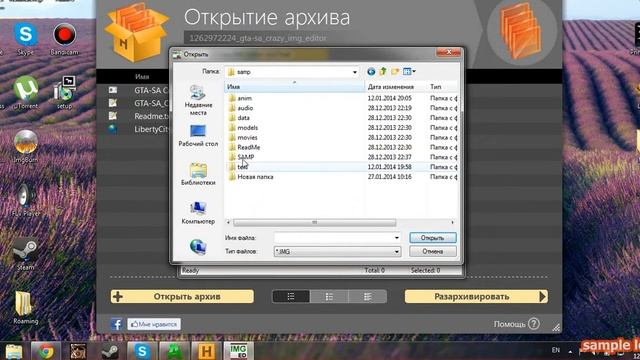The height and width of the screenshot is (360, 640).
Task: Switch to the third detailed view mode
Action: pyautogui.click(x=367, y=297)
